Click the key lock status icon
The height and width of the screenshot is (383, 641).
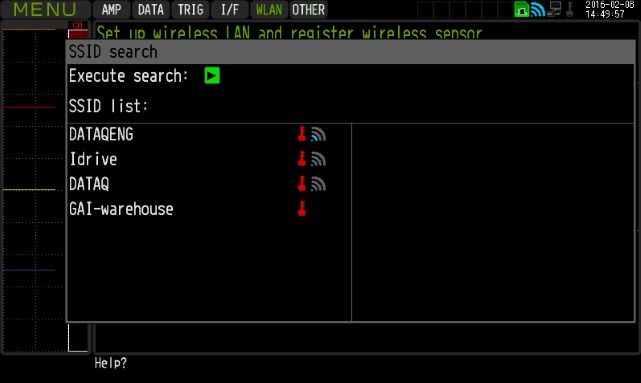pyautogui.click(x=570, y=9)
